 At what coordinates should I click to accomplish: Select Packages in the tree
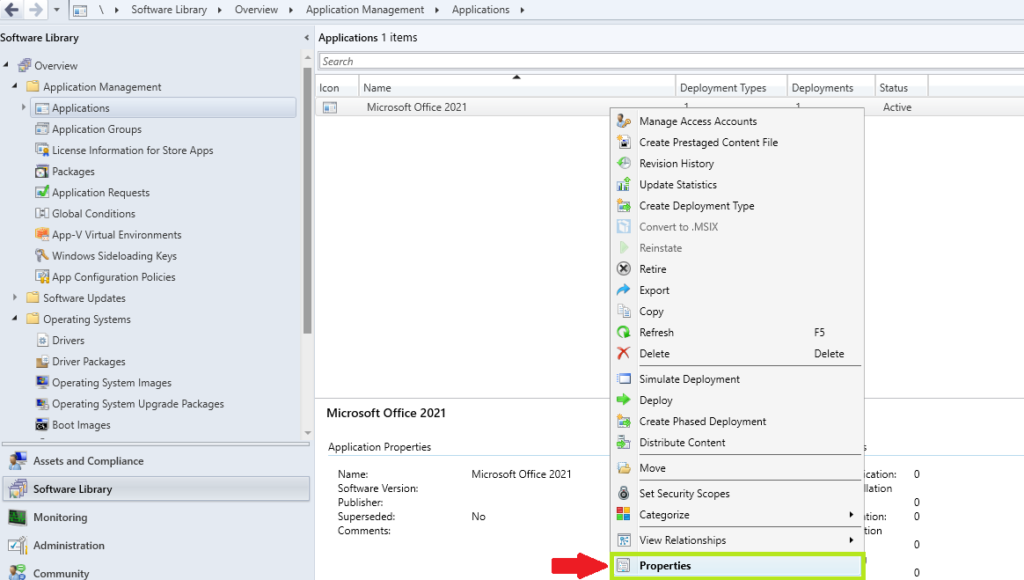(73, 171)
